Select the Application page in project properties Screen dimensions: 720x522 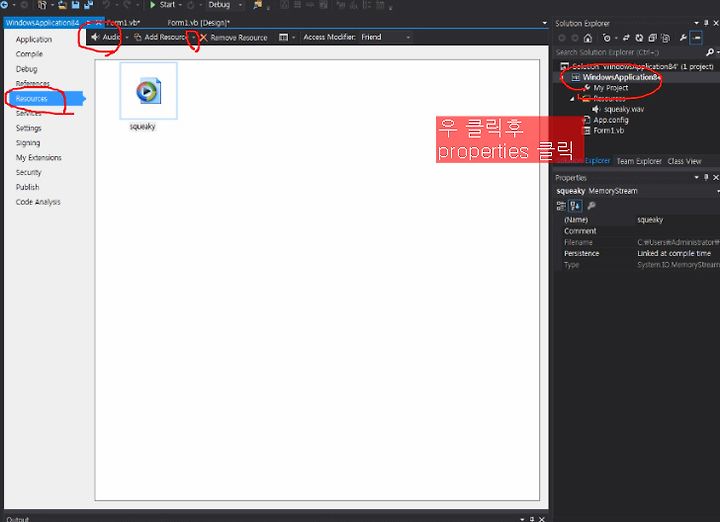[34, 39]
